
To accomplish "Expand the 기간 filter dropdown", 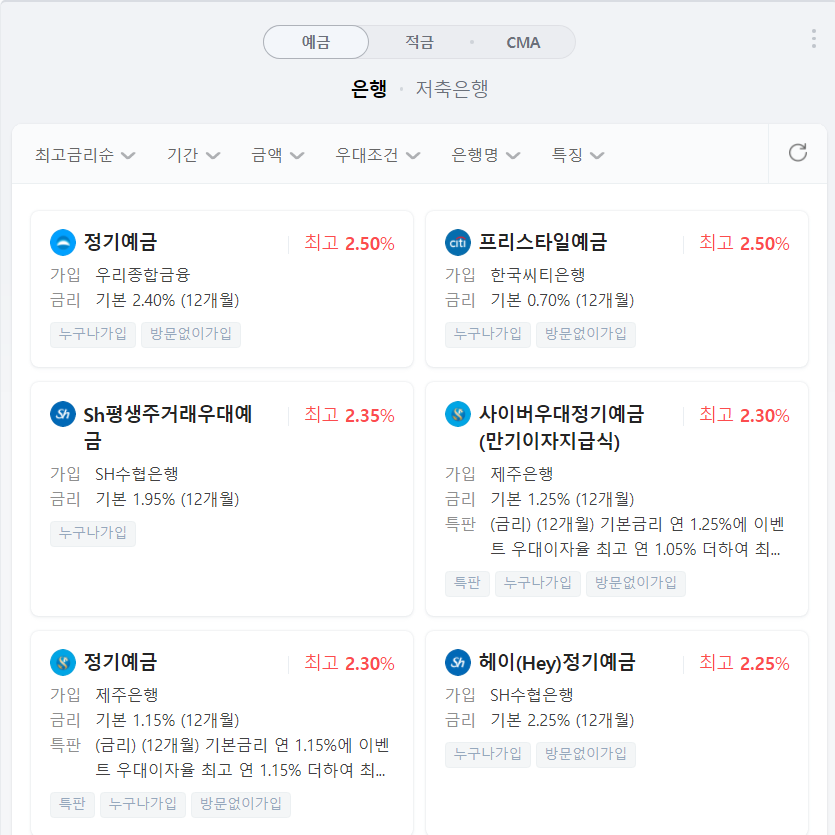I will click(193, 155).
